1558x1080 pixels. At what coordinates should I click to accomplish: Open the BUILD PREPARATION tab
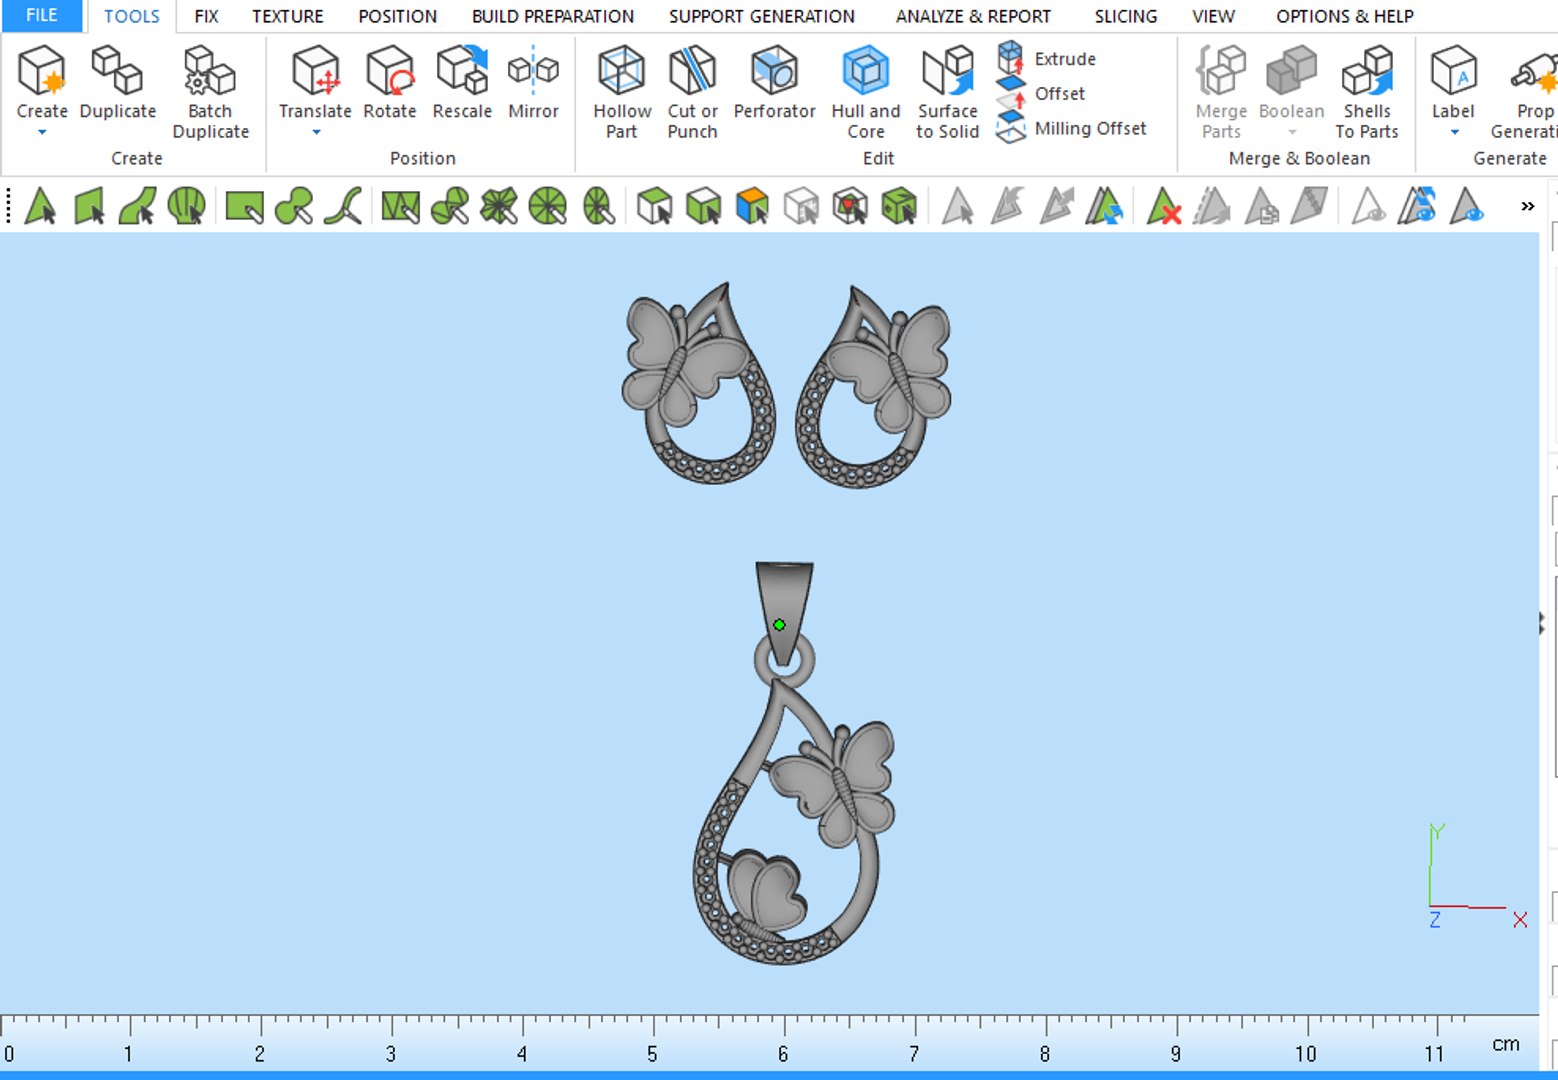click(x=553, y=16)
